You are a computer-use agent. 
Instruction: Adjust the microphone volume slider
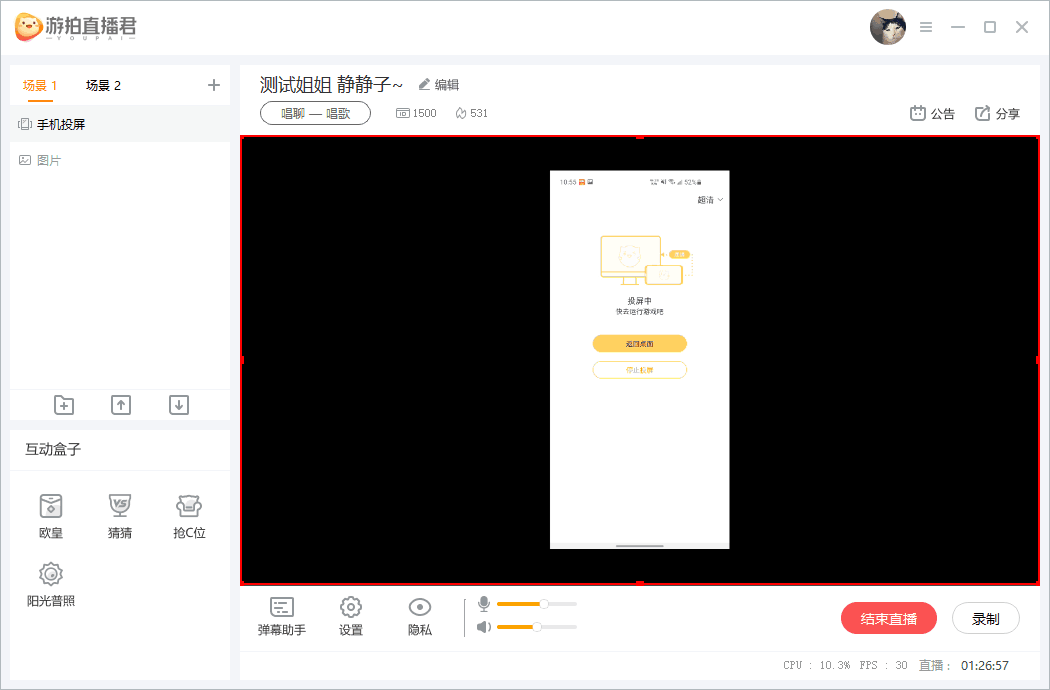(536, 604)
